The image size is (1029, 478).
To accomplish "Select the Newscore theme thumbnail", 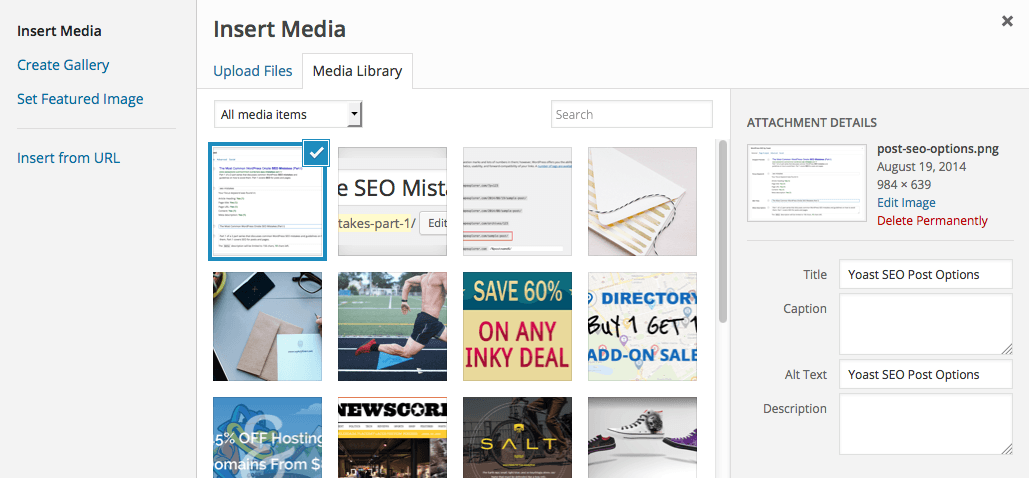I will click(392, 437).
